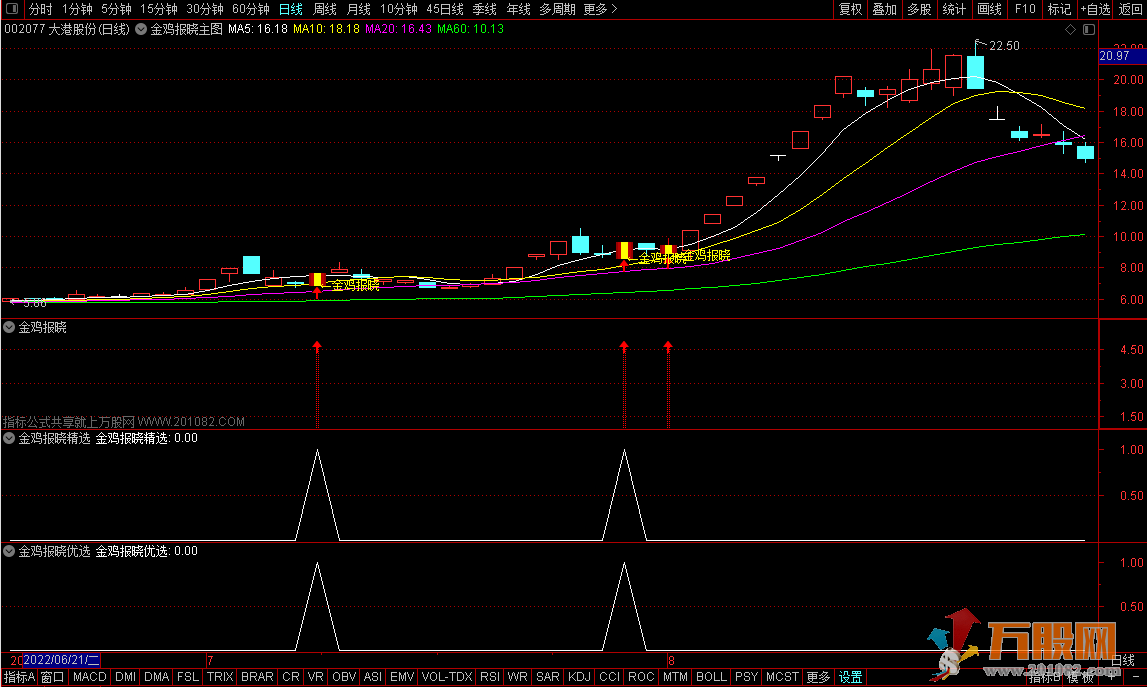Switch sub-chart to MCST indicator
The image size is (1147, 687).
(782, 677)
